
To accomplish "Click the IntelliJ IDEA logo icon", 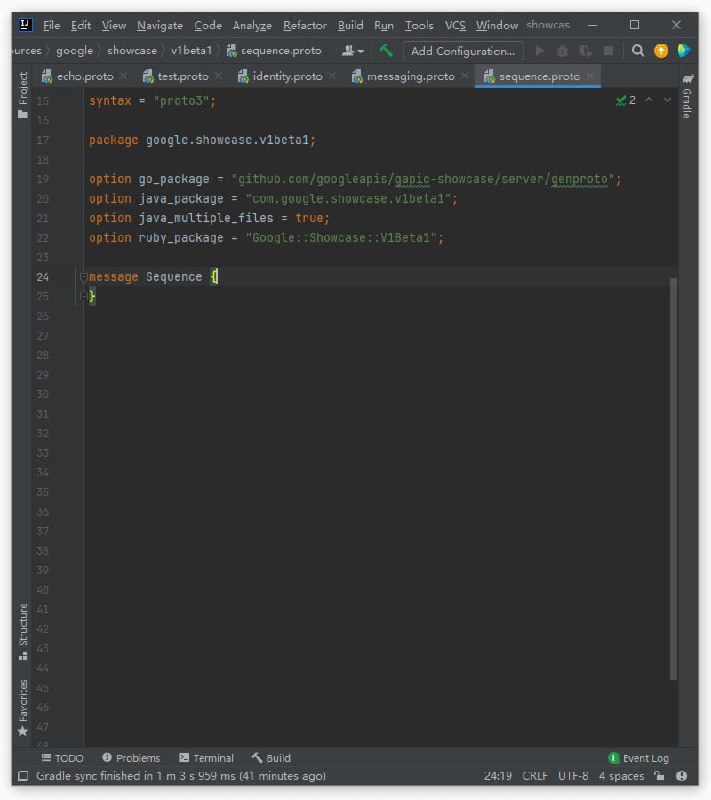I will coord(26,24).
